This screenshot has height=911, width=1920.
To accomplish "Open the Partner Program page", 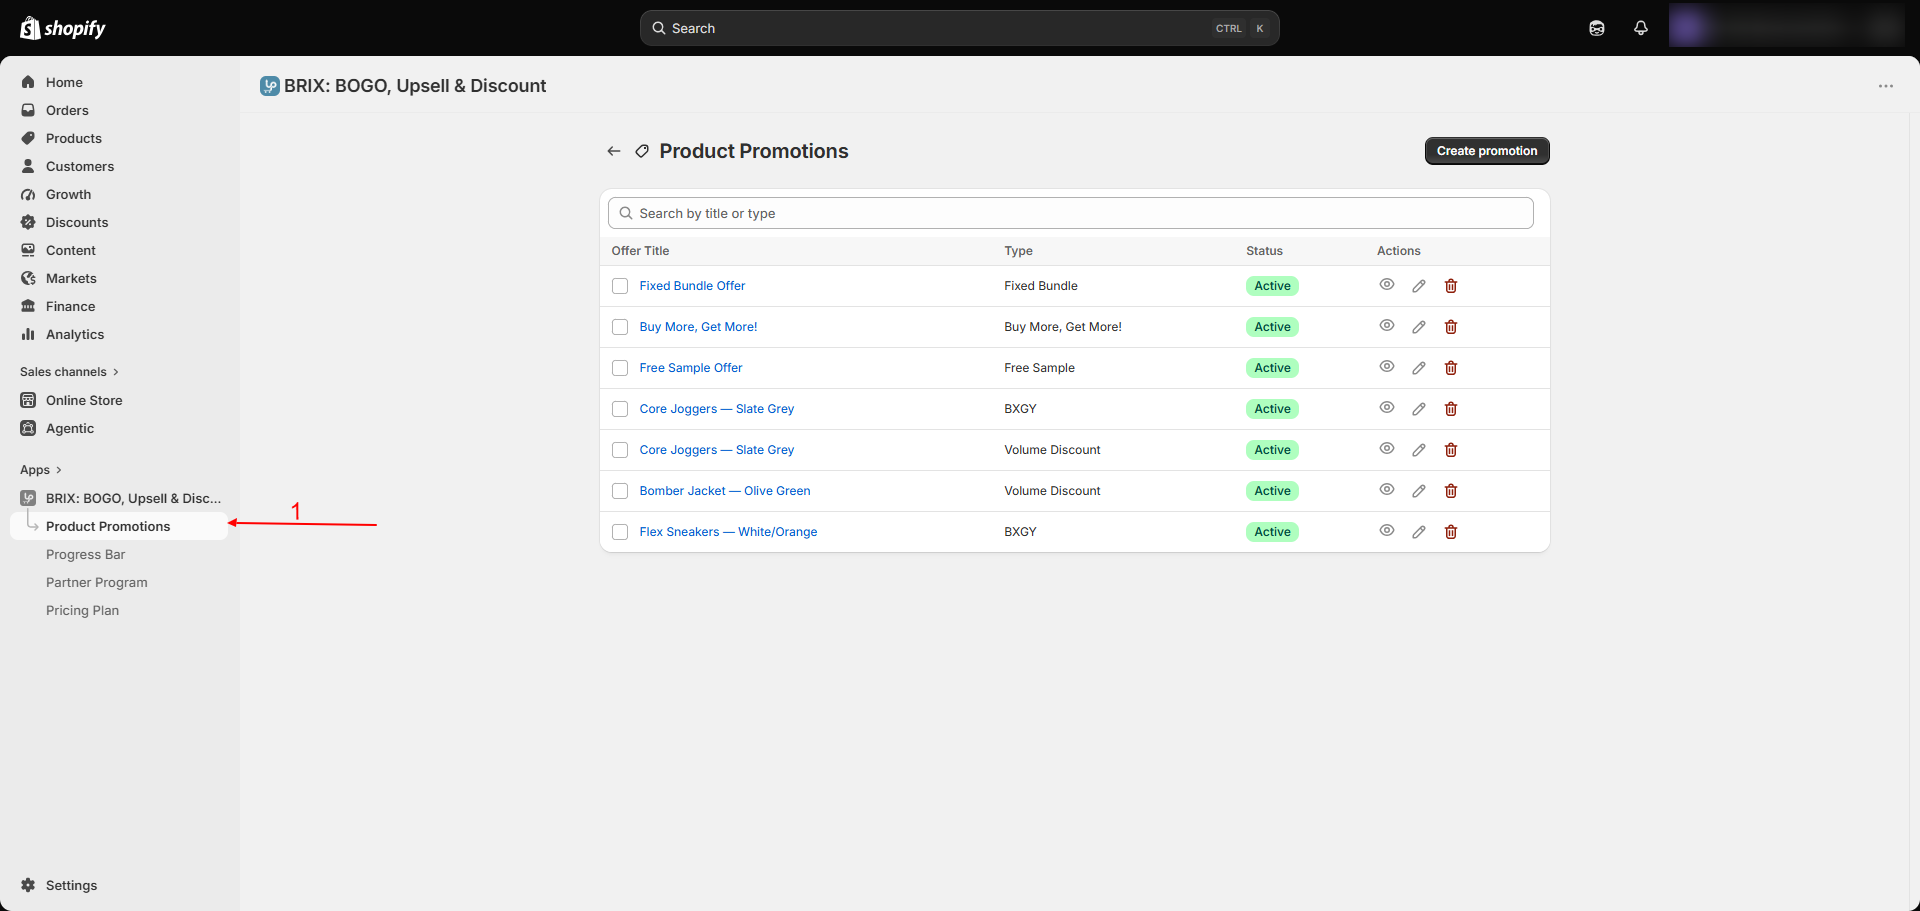I will [x=97, y=582].
